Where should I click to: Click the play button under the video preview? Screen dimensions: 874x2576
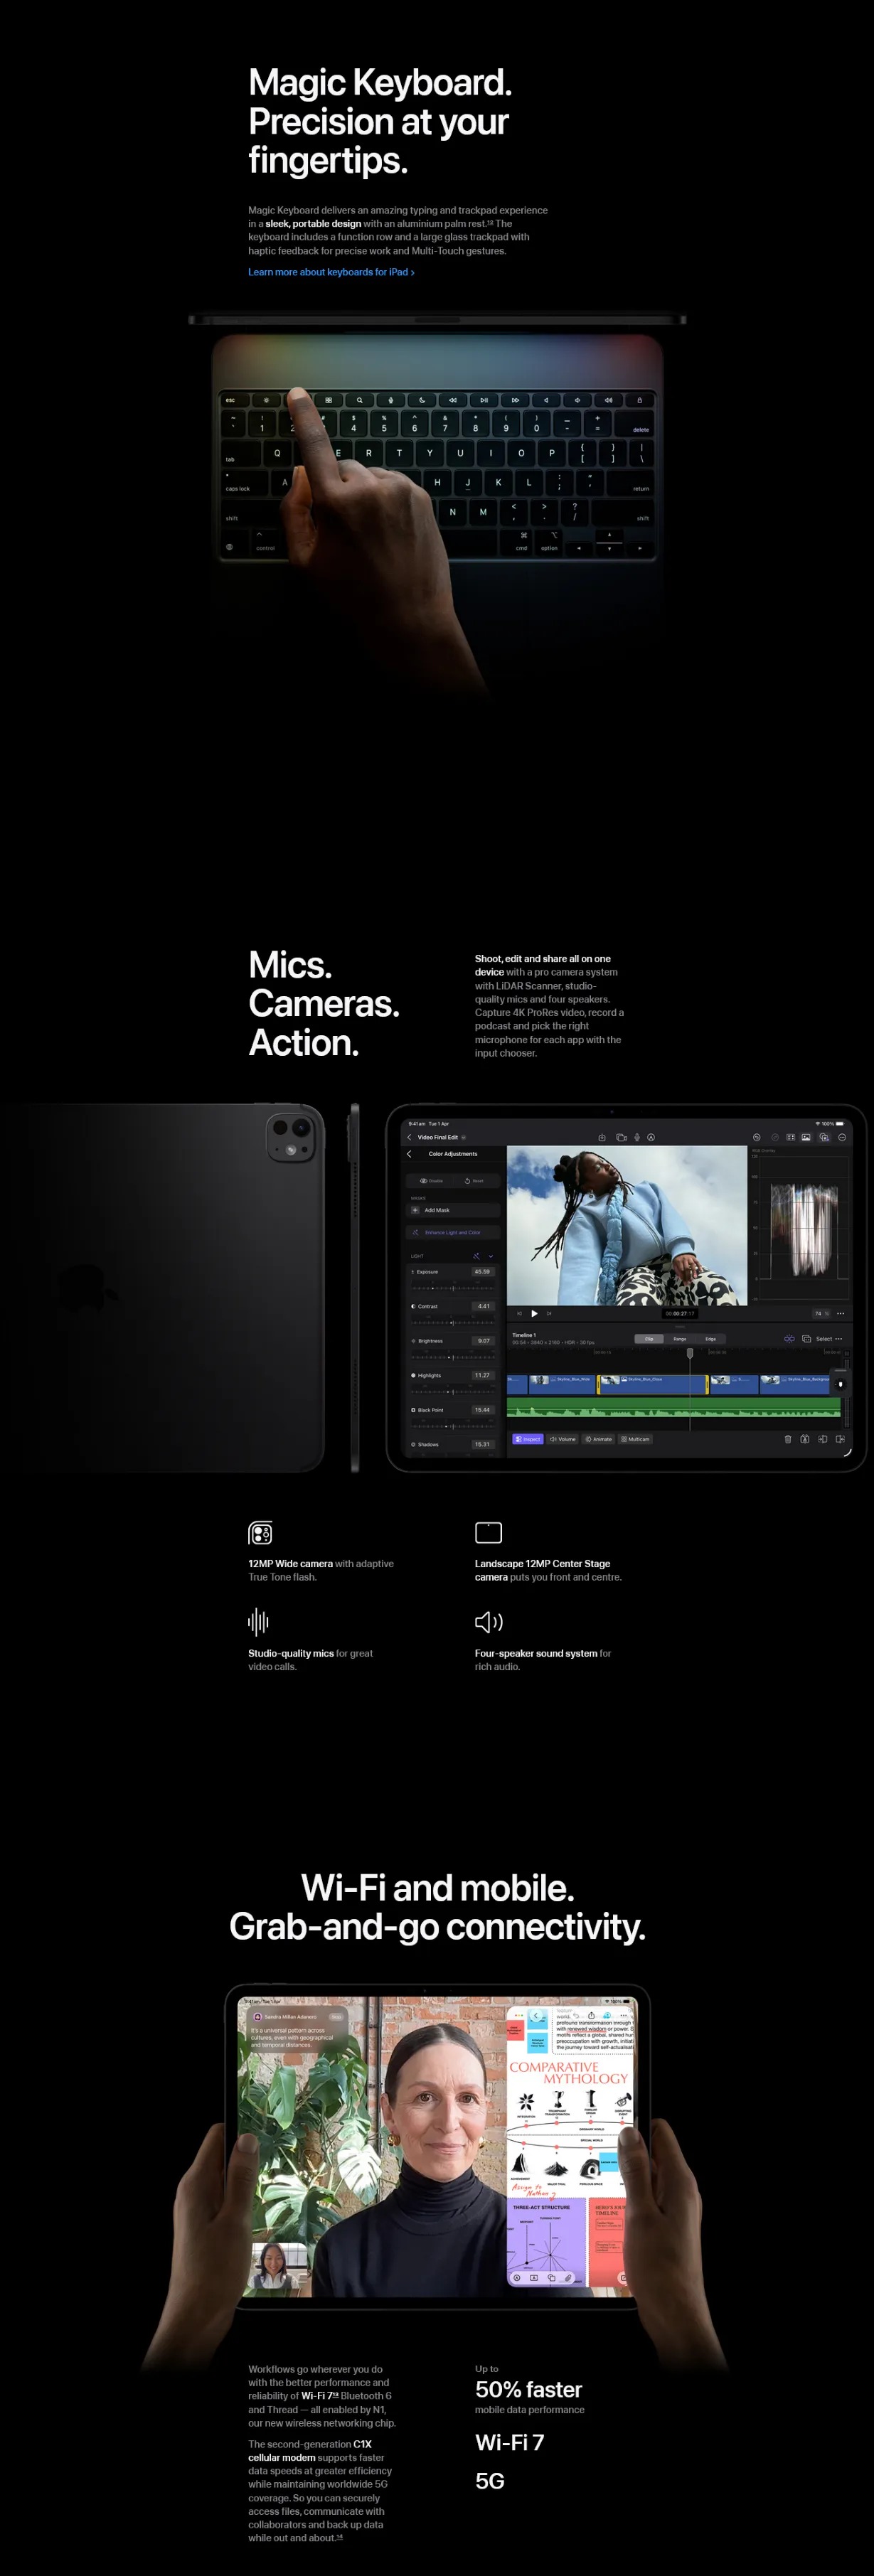click(x=534, y=1313)
